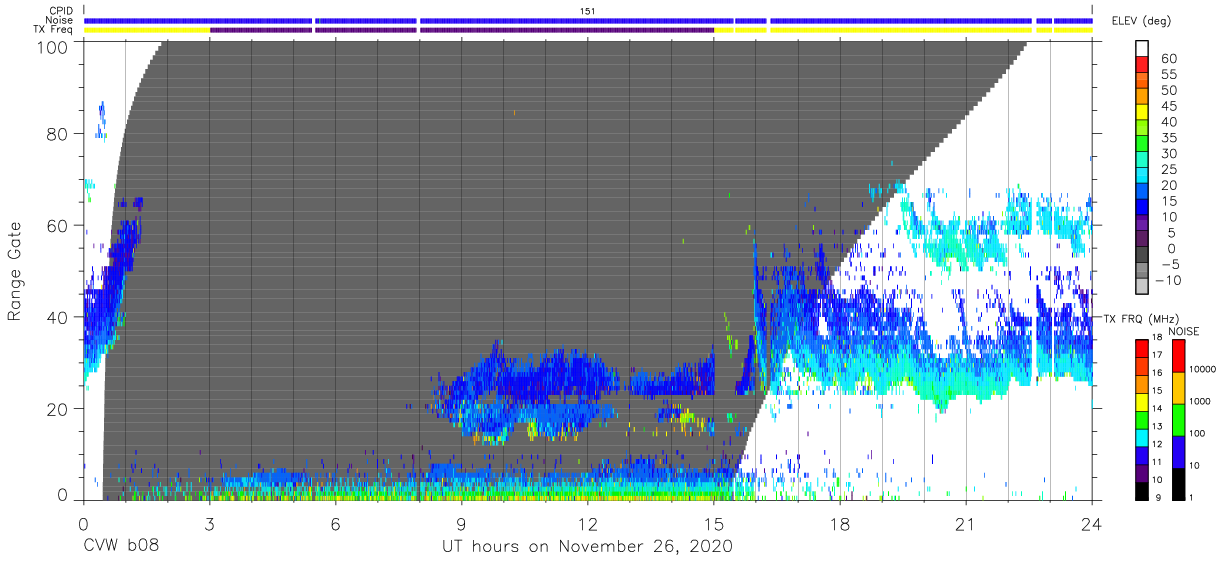Click the red top segment of NOISE colorbar
This screenshot has height=567, width=1228.
(1180, 356)
